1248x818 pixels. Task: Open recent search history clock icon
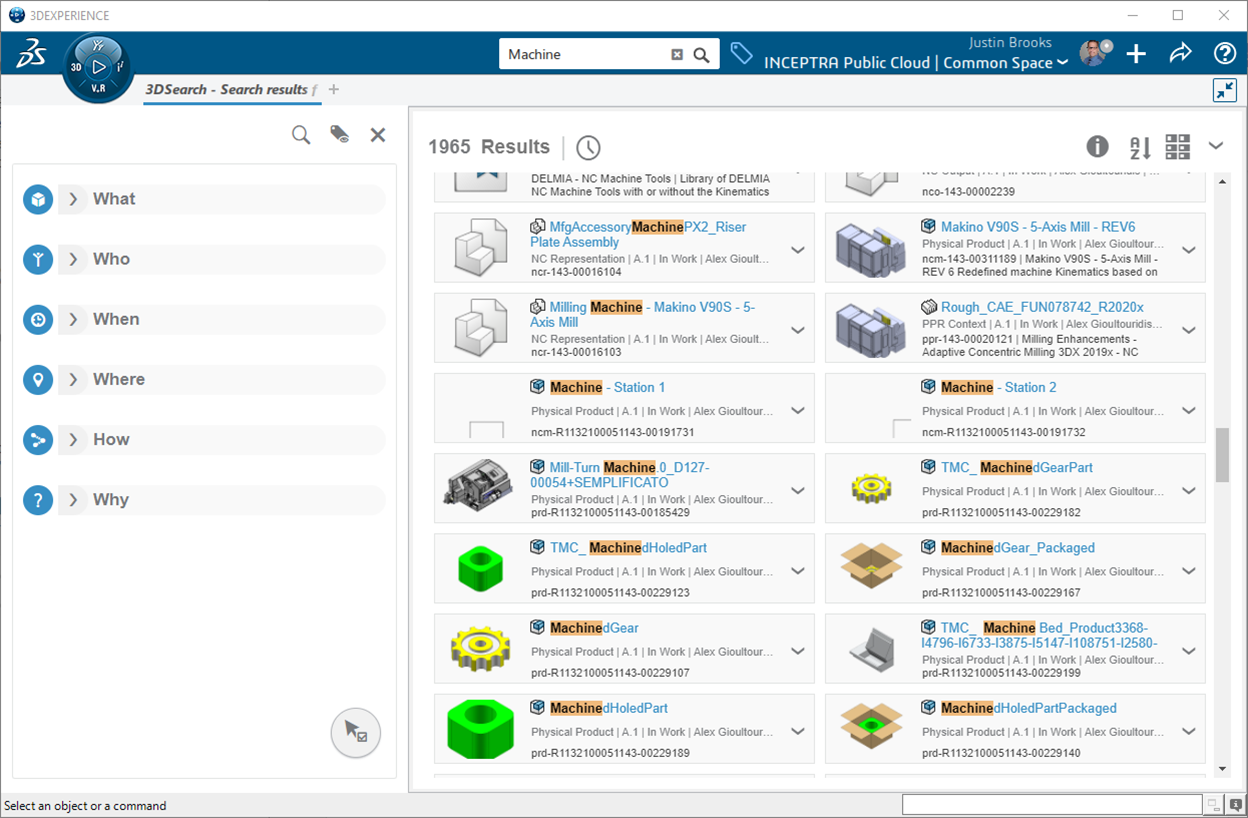588,148
